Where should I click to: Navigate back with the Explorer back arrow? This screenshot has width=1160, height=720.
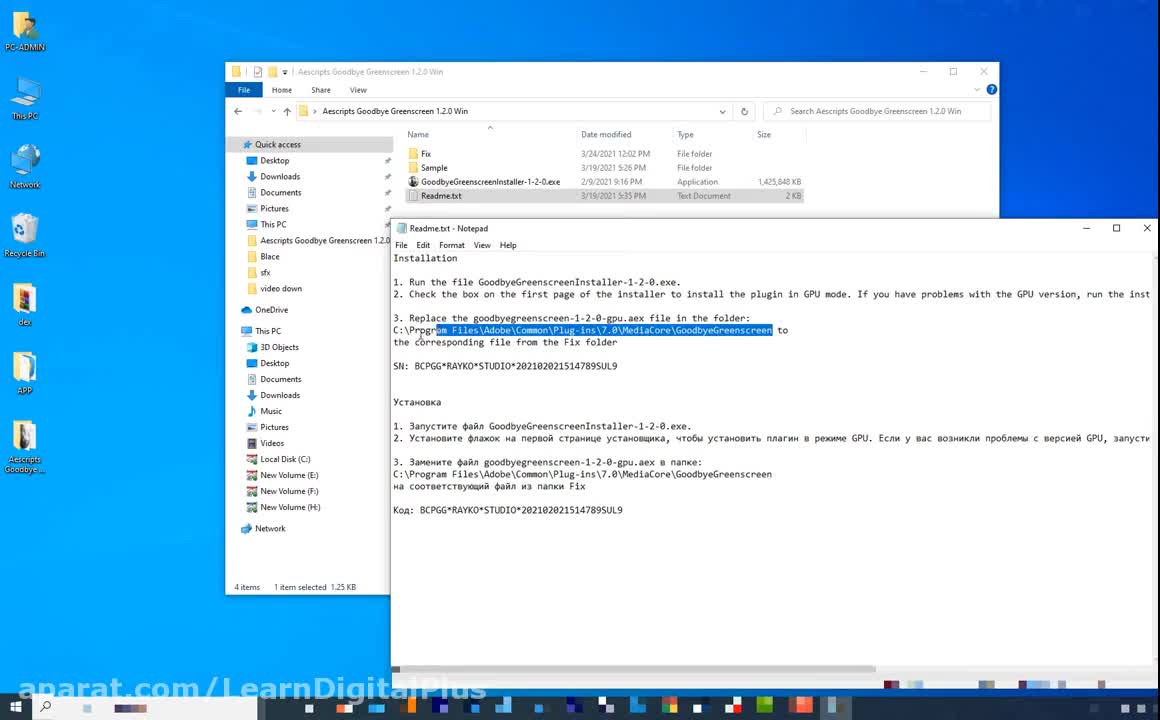click(238, 111)
